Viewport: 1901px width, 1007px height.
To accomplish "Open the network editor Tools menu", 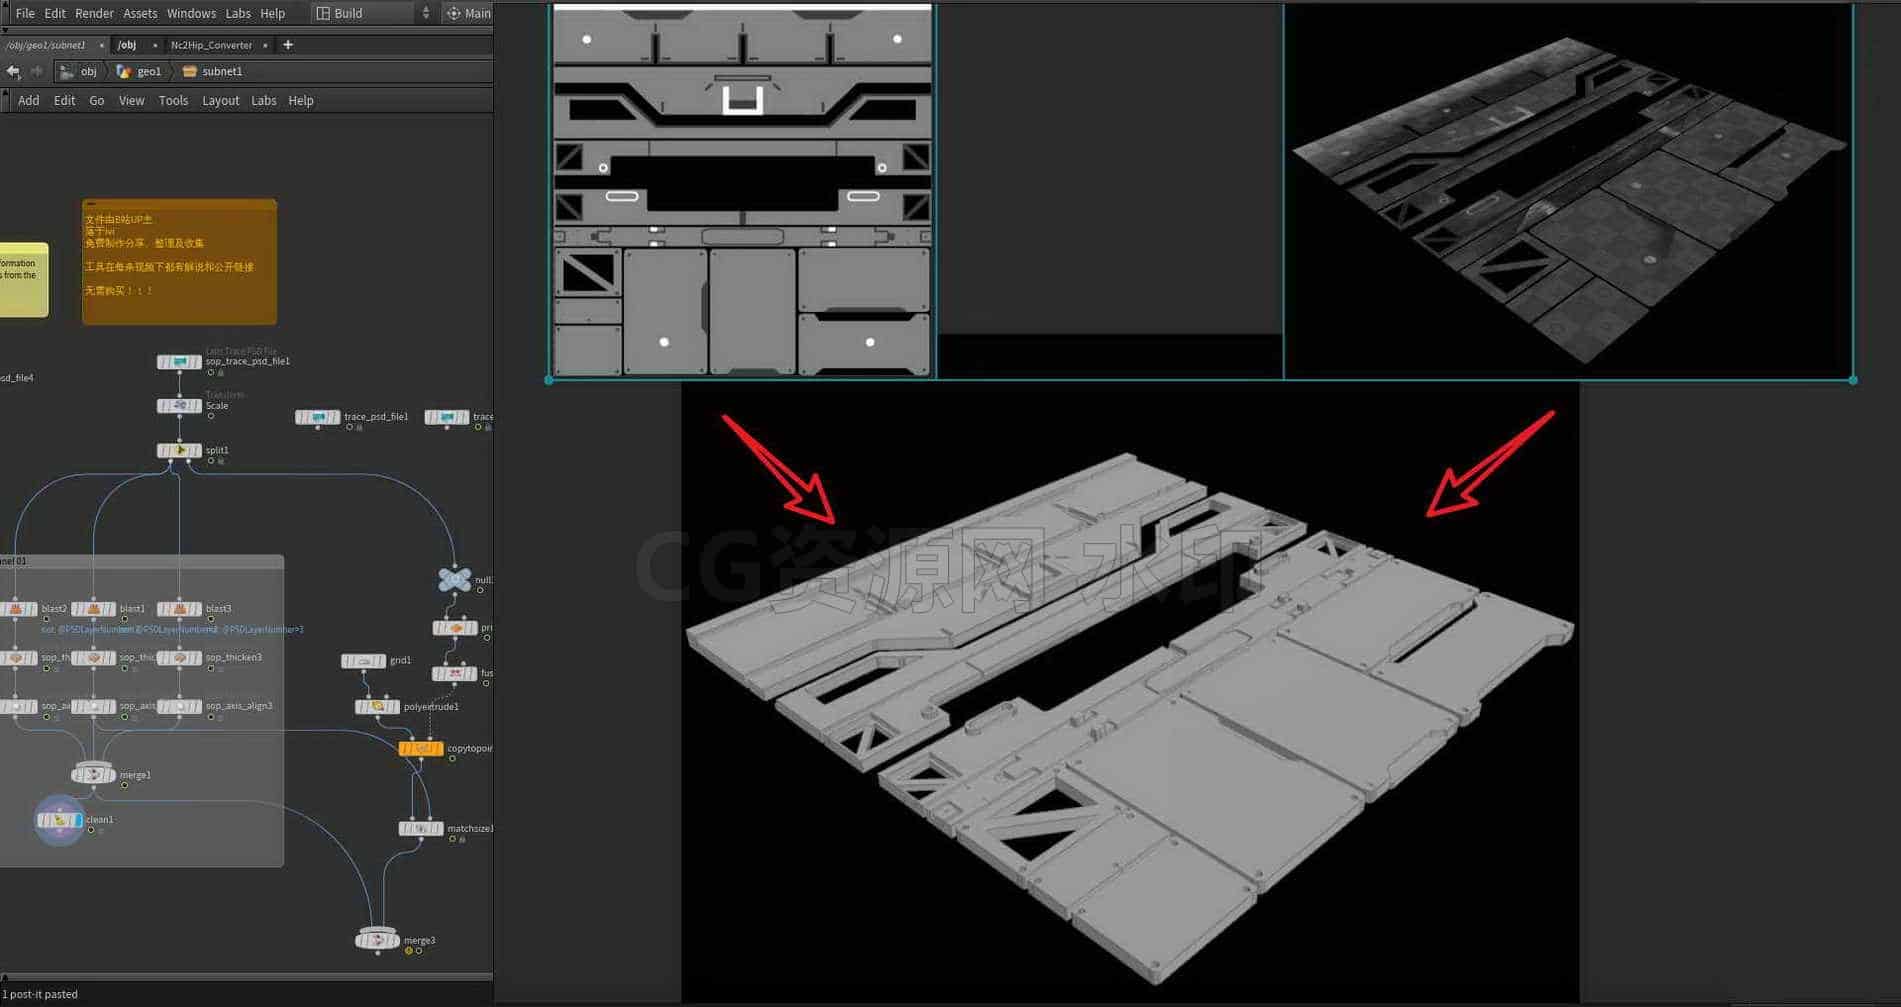I will (x=173, y=100).
